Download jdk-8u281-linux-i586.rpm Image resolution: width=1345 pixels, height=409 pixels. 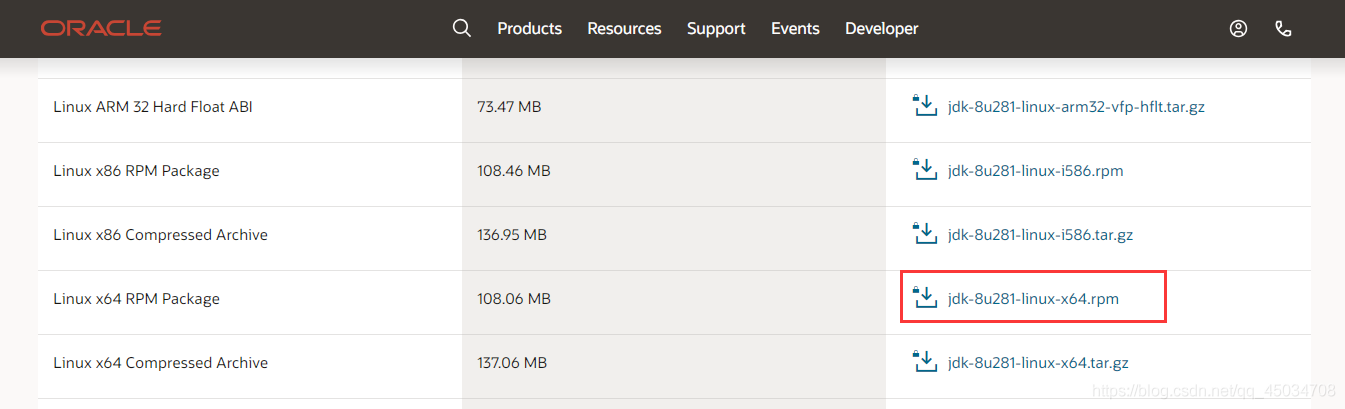click(1035, 170)
